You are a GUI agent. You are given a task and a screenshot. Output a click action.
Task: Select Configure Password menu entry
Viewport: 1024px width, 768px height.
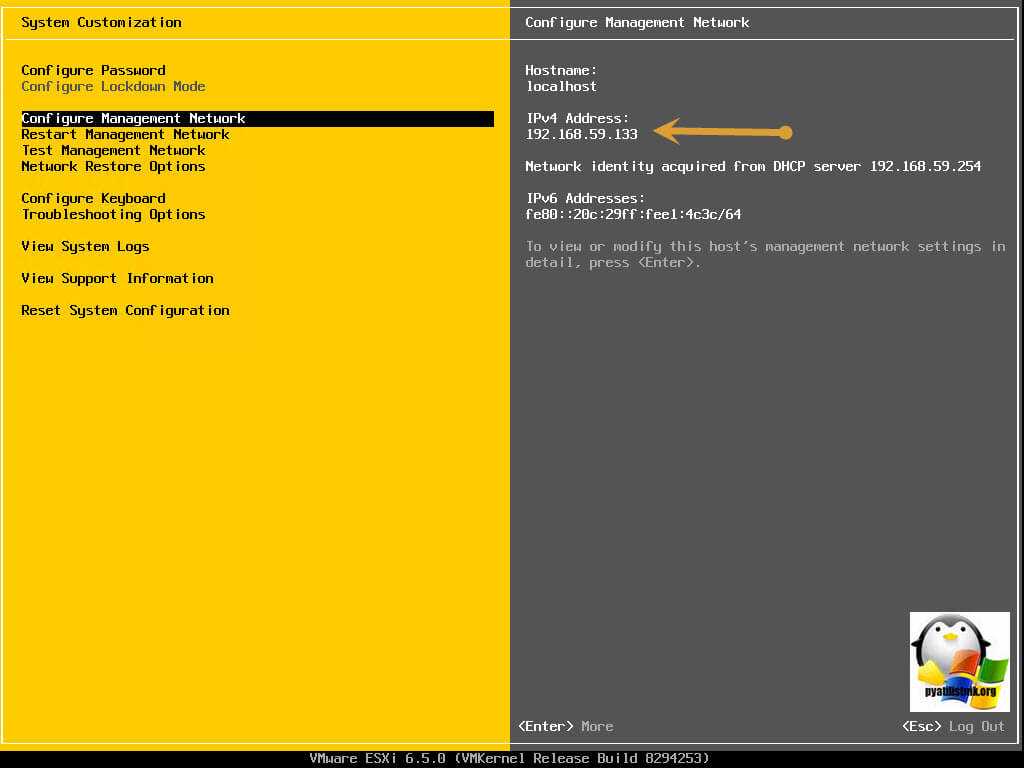[93, 70]
